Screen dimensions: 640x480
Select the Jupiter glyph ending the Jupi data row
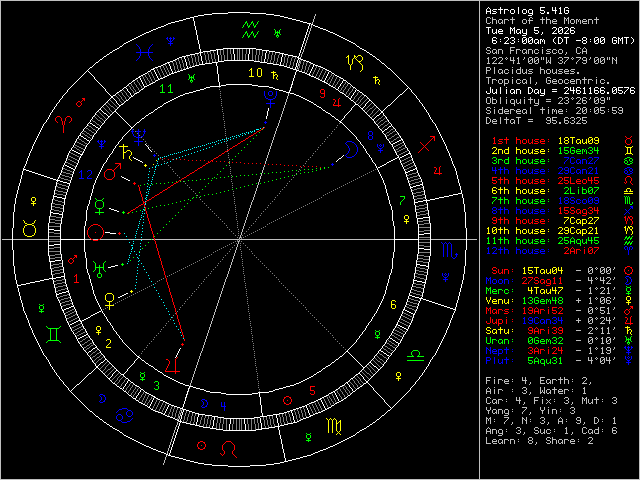click(x=629, y=321)
